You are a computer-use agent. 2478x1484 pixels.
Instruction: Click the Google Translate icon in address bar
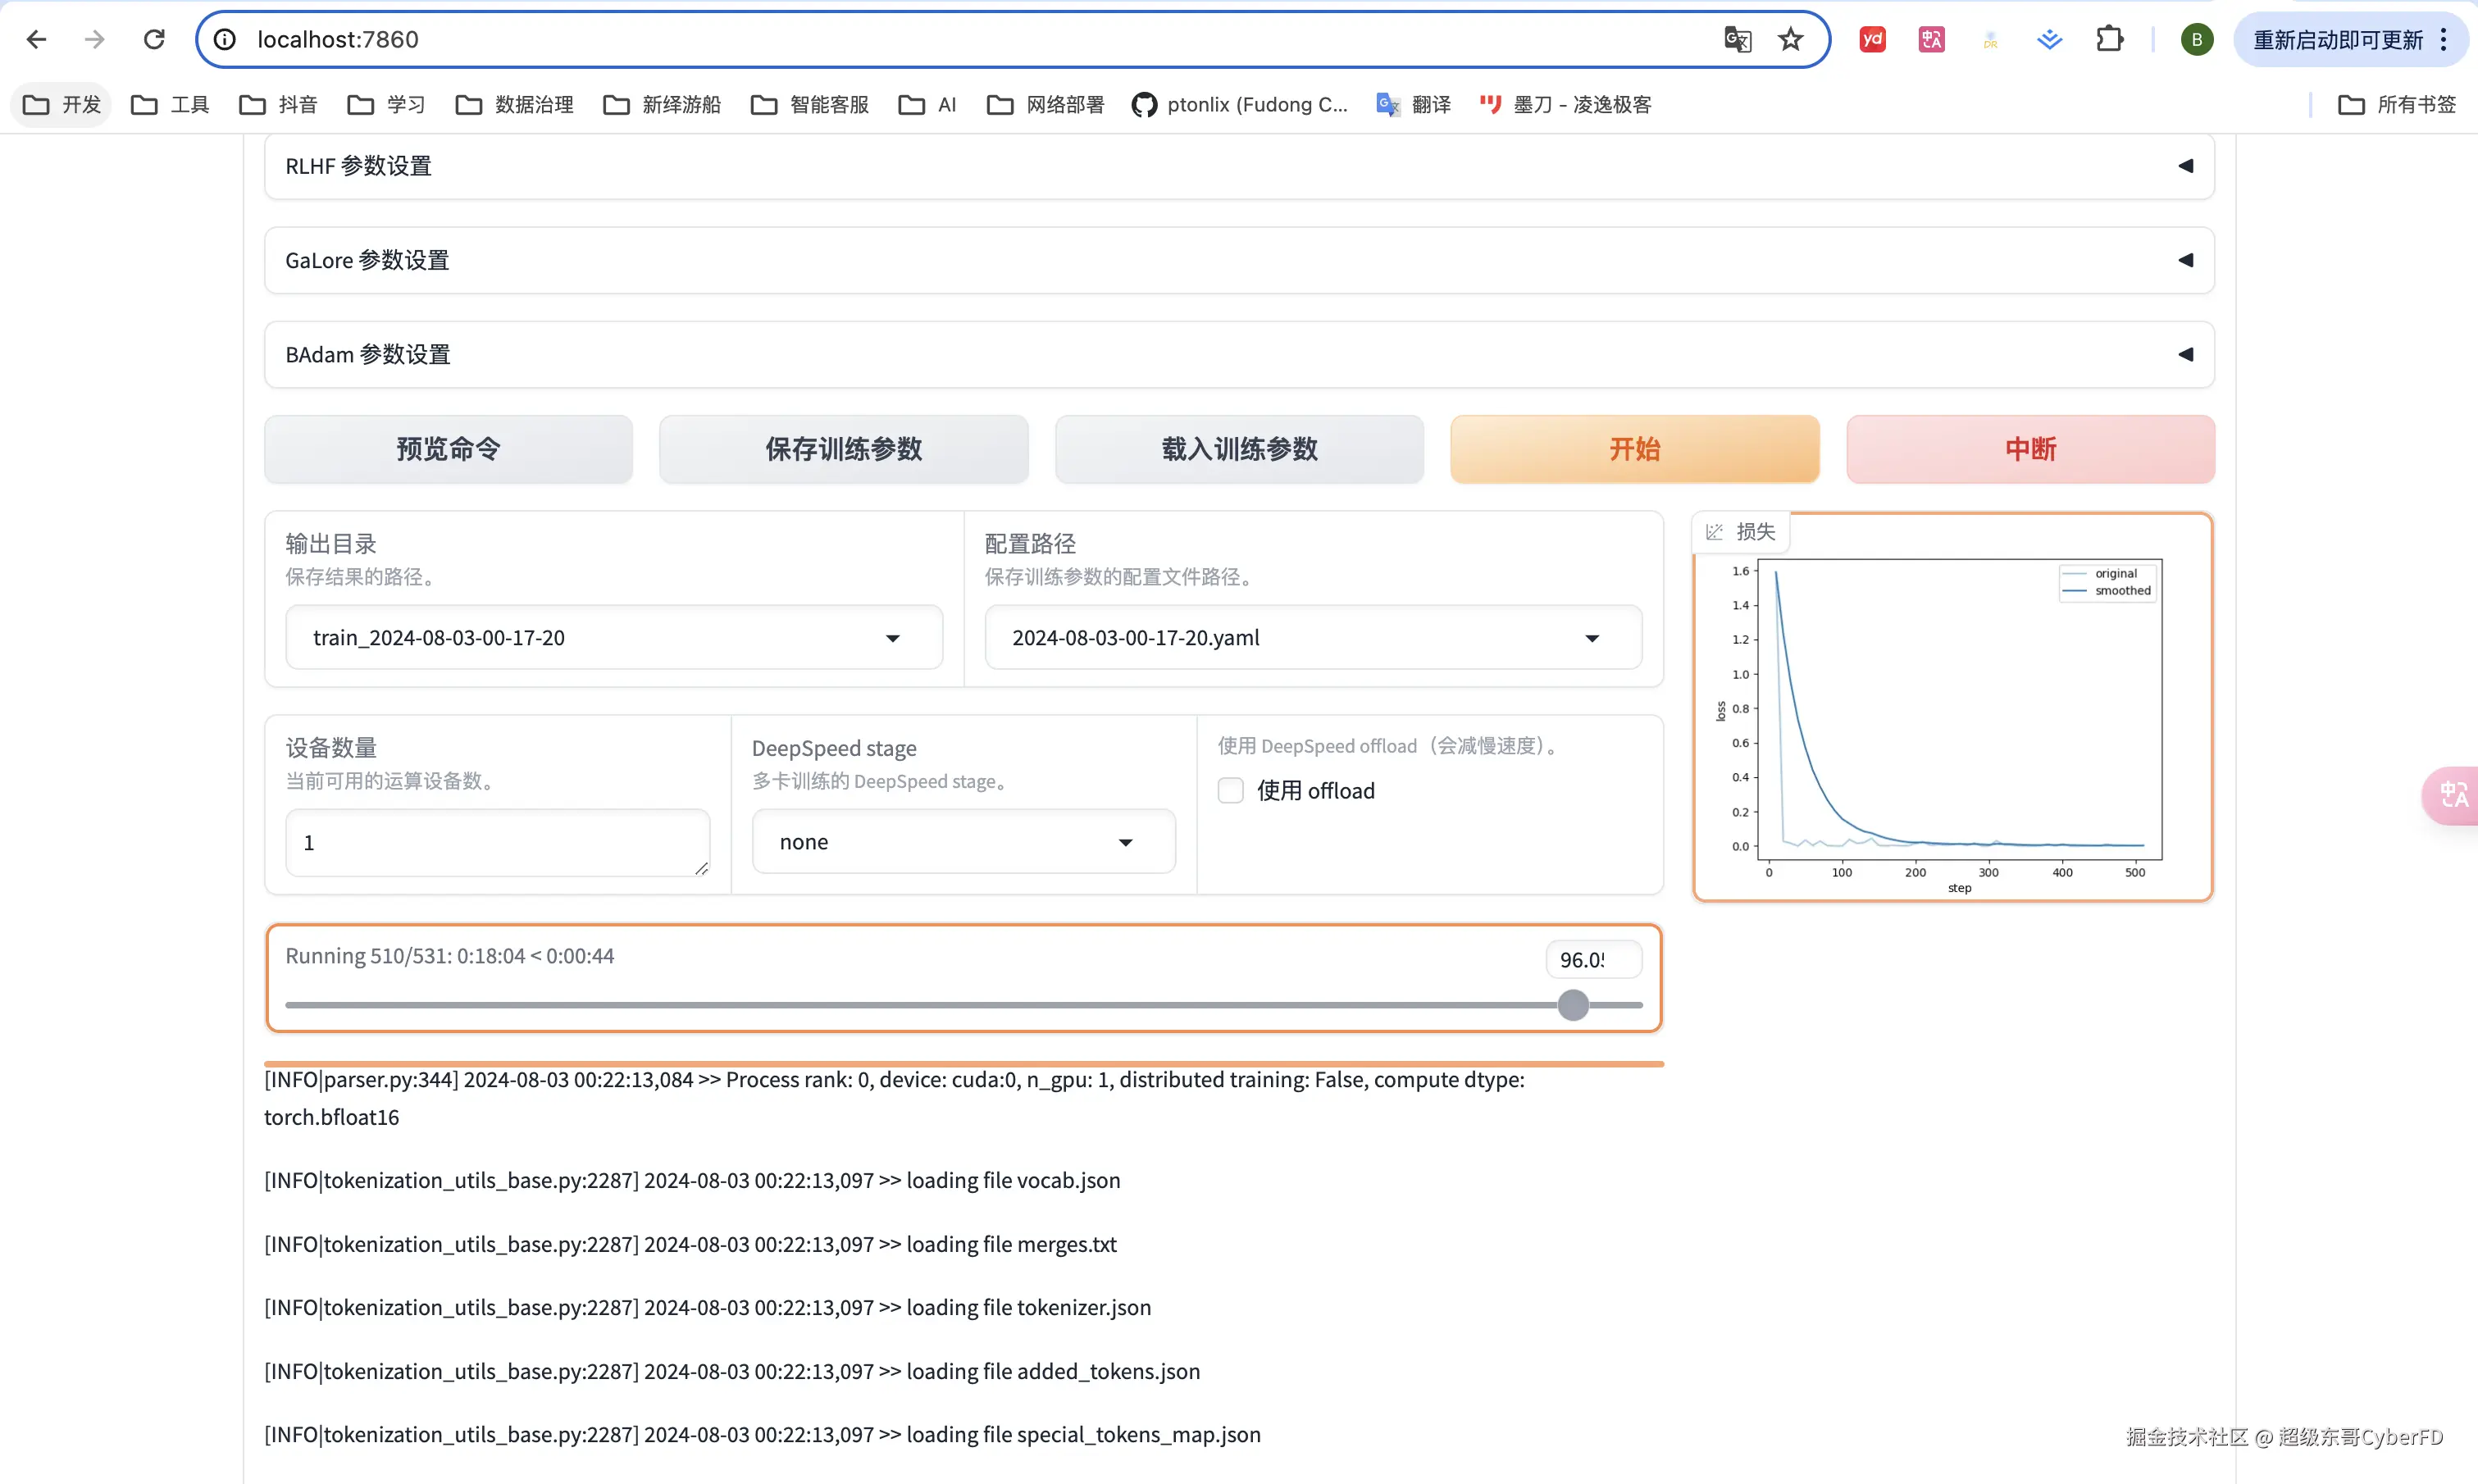(1737, 39)
